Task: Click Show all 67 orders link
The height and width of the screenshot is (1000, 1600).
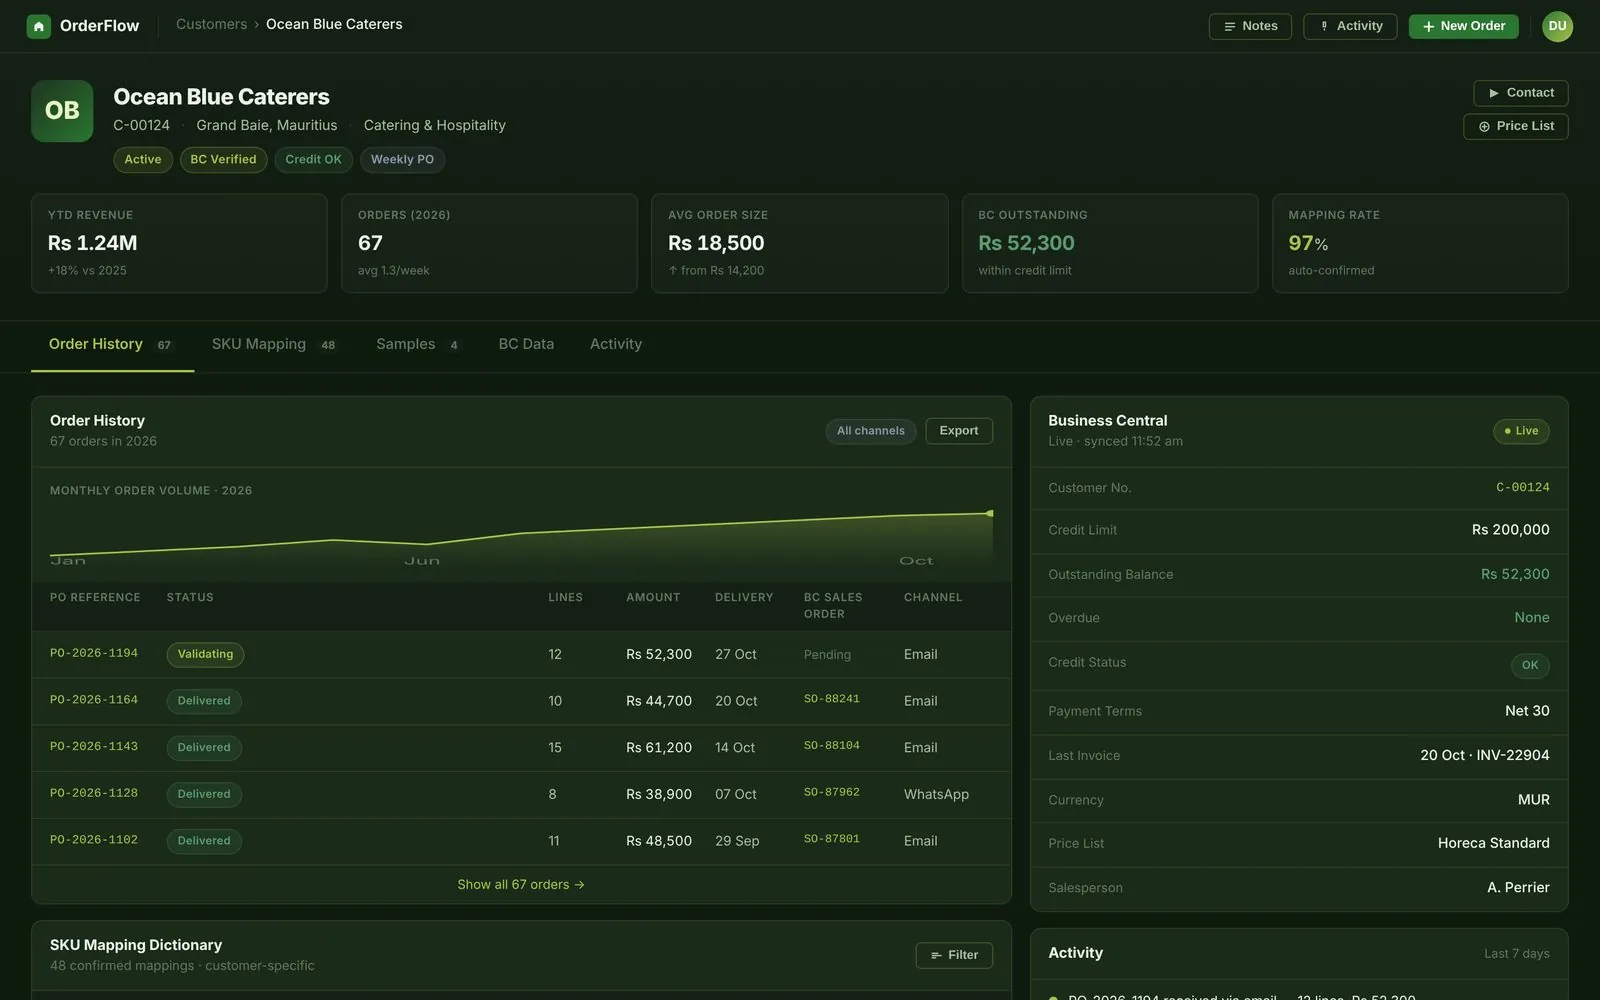Action: tap(521, 885)
